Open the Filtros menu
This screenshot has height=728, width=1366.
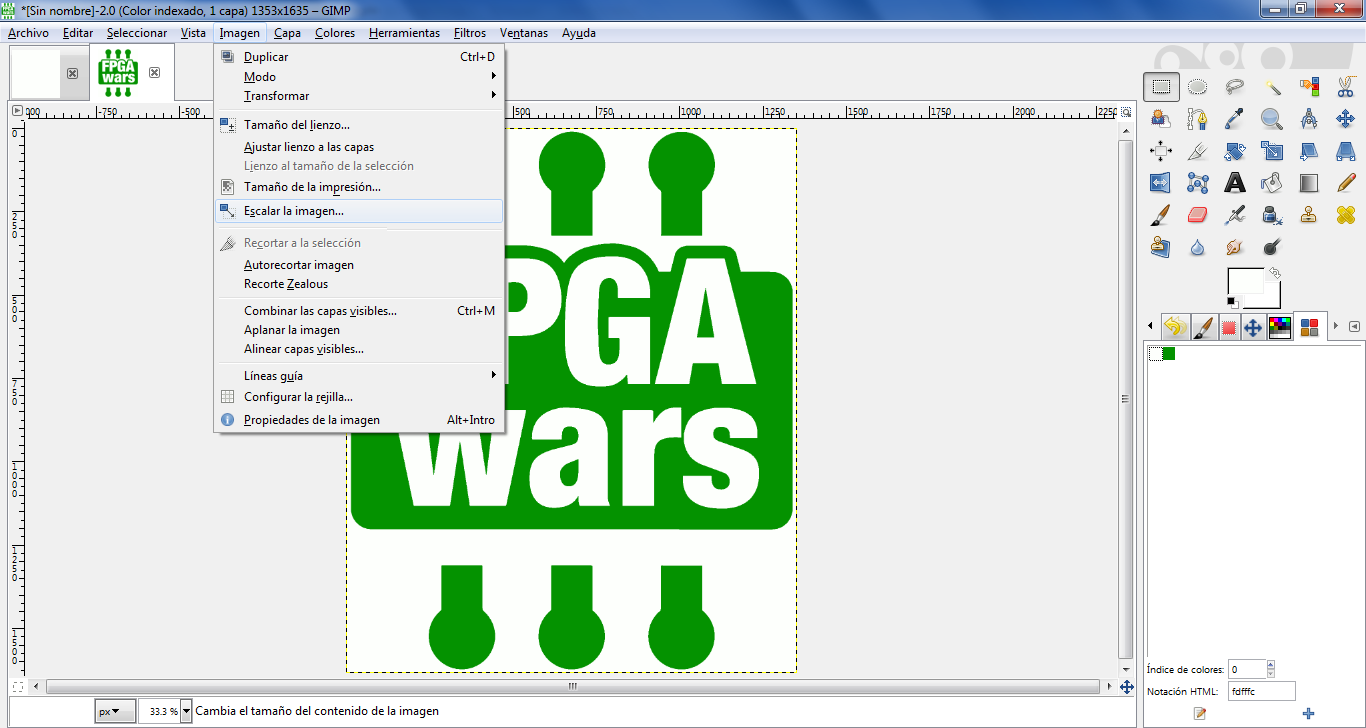click(470, 33)
